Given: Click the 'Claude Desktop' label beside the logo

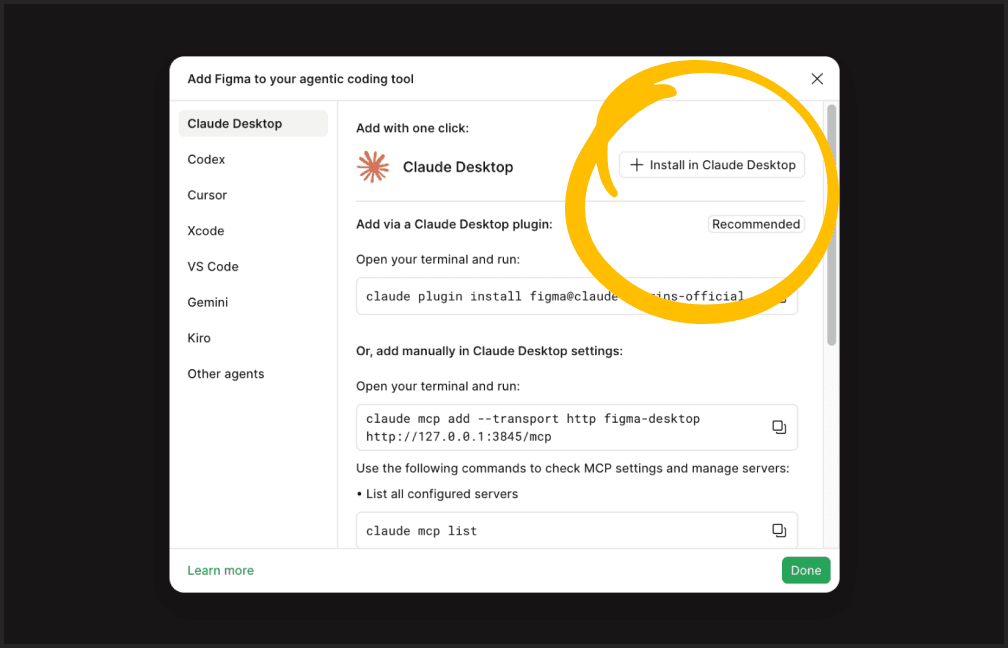Looking at the screenshot, I should [x=458, y=167].
